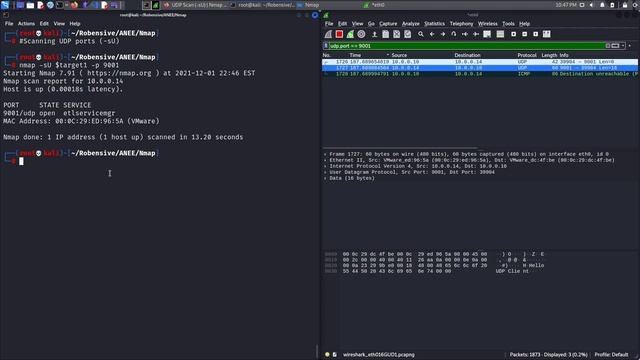Image resolution: width=640 pixels, height=360 pixels.
Task: Expand Internet Protocol Version 4 node
Action: (325, 166)
